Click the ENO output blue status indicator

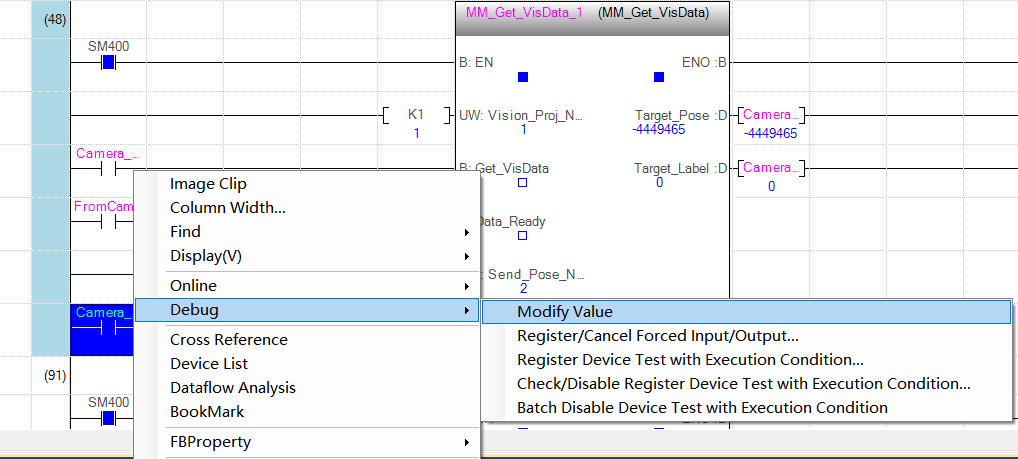pos(658,77)
